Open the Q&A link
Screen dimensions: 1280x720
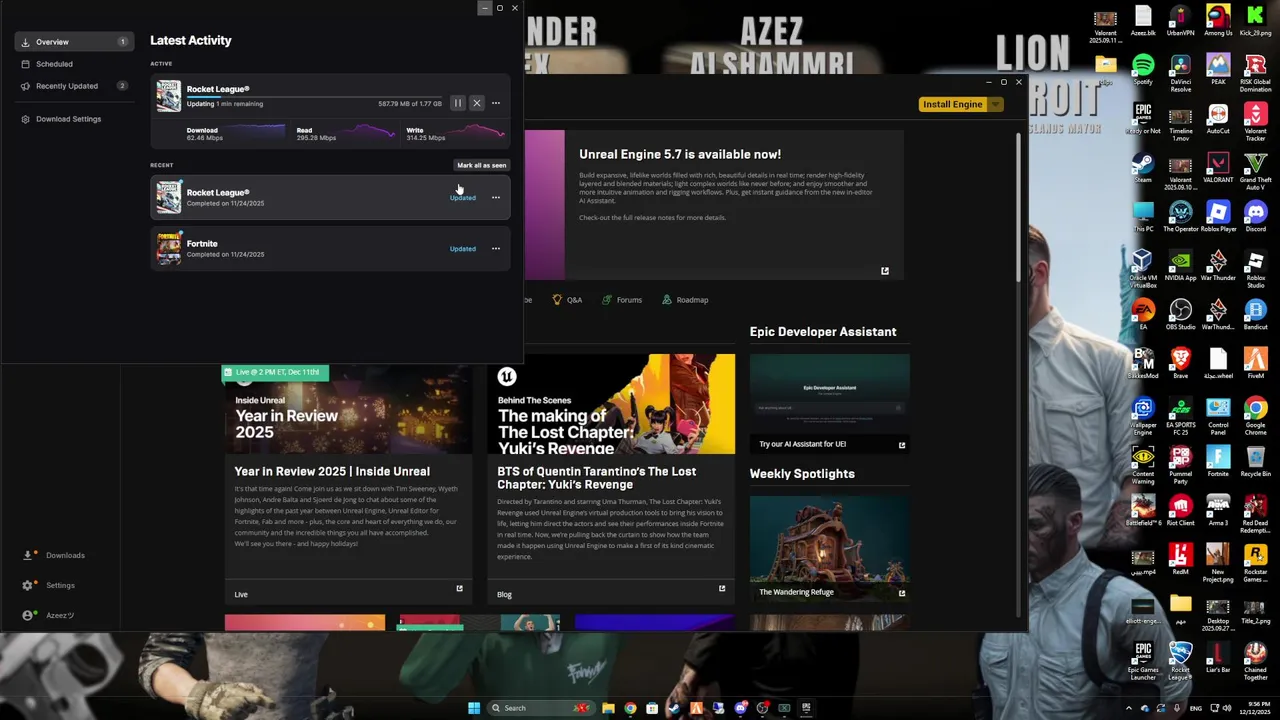567,300
